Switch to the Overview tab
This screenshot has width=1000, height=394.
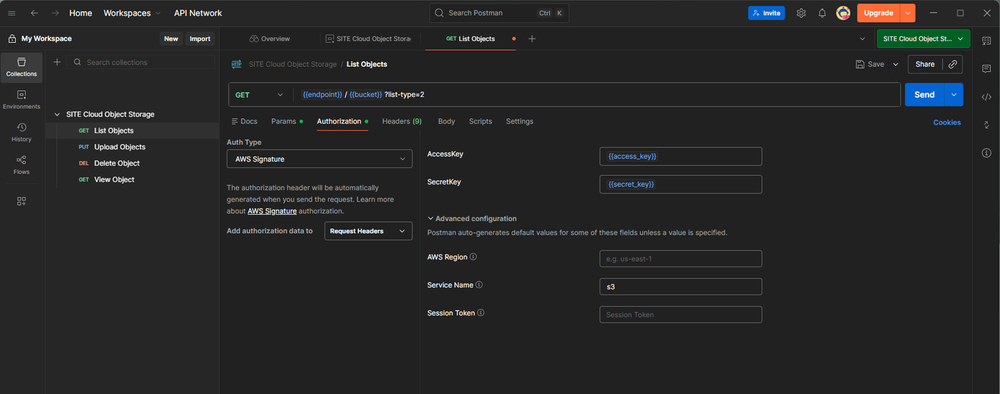[270, 39]
